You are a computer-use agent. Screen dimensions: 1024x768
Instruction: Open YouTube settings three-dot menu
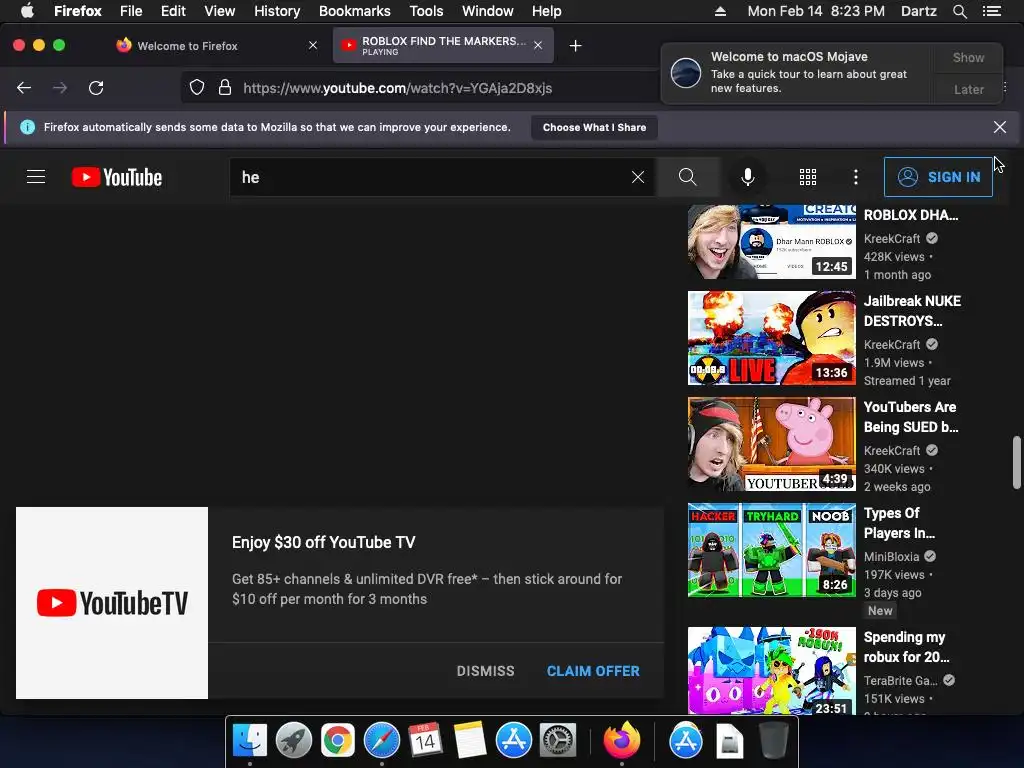click(x=856, y=177)
